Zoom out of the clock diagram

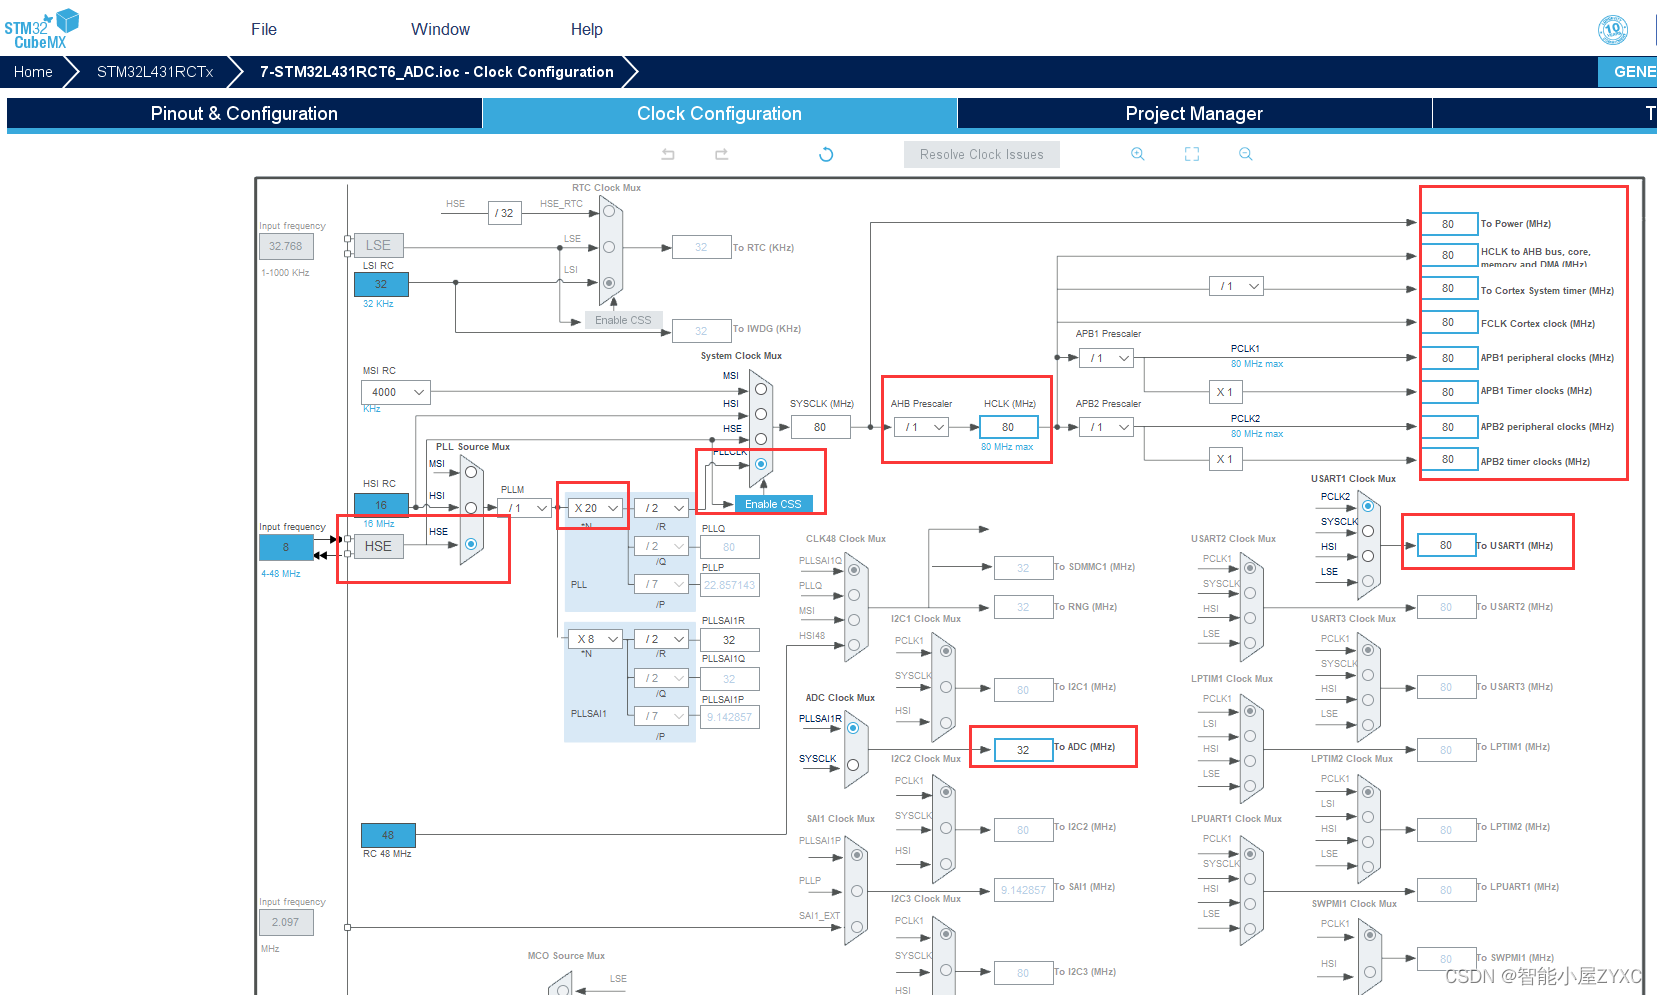point(1246,154)
